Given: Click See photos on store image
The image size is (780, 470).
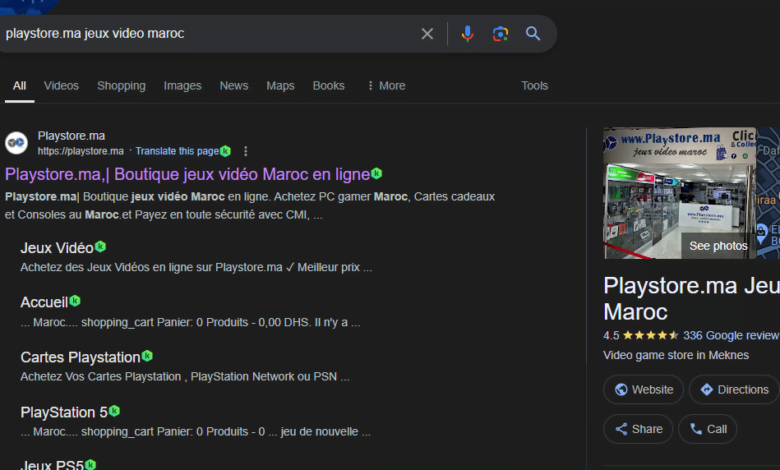Looking at the screenshot, I should [x=718, y=246].
